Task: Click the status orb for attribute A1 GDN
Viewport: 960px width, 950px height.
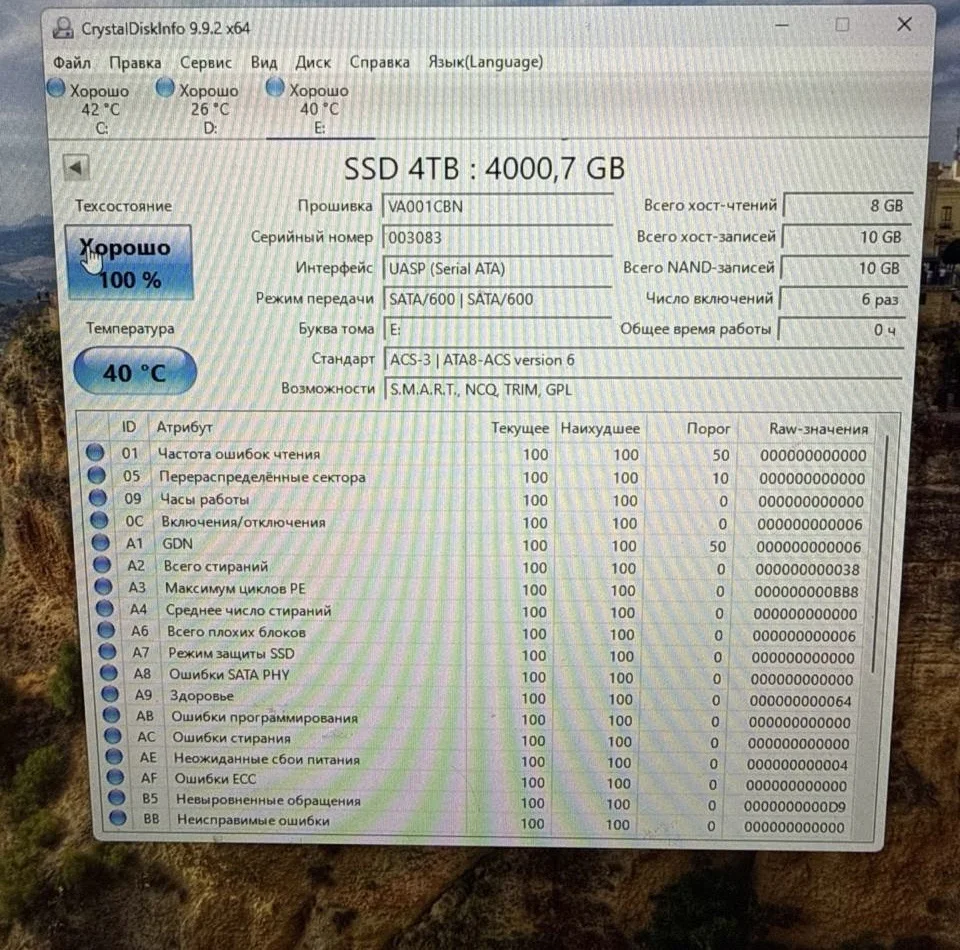Action: click(x=100, y=542)
